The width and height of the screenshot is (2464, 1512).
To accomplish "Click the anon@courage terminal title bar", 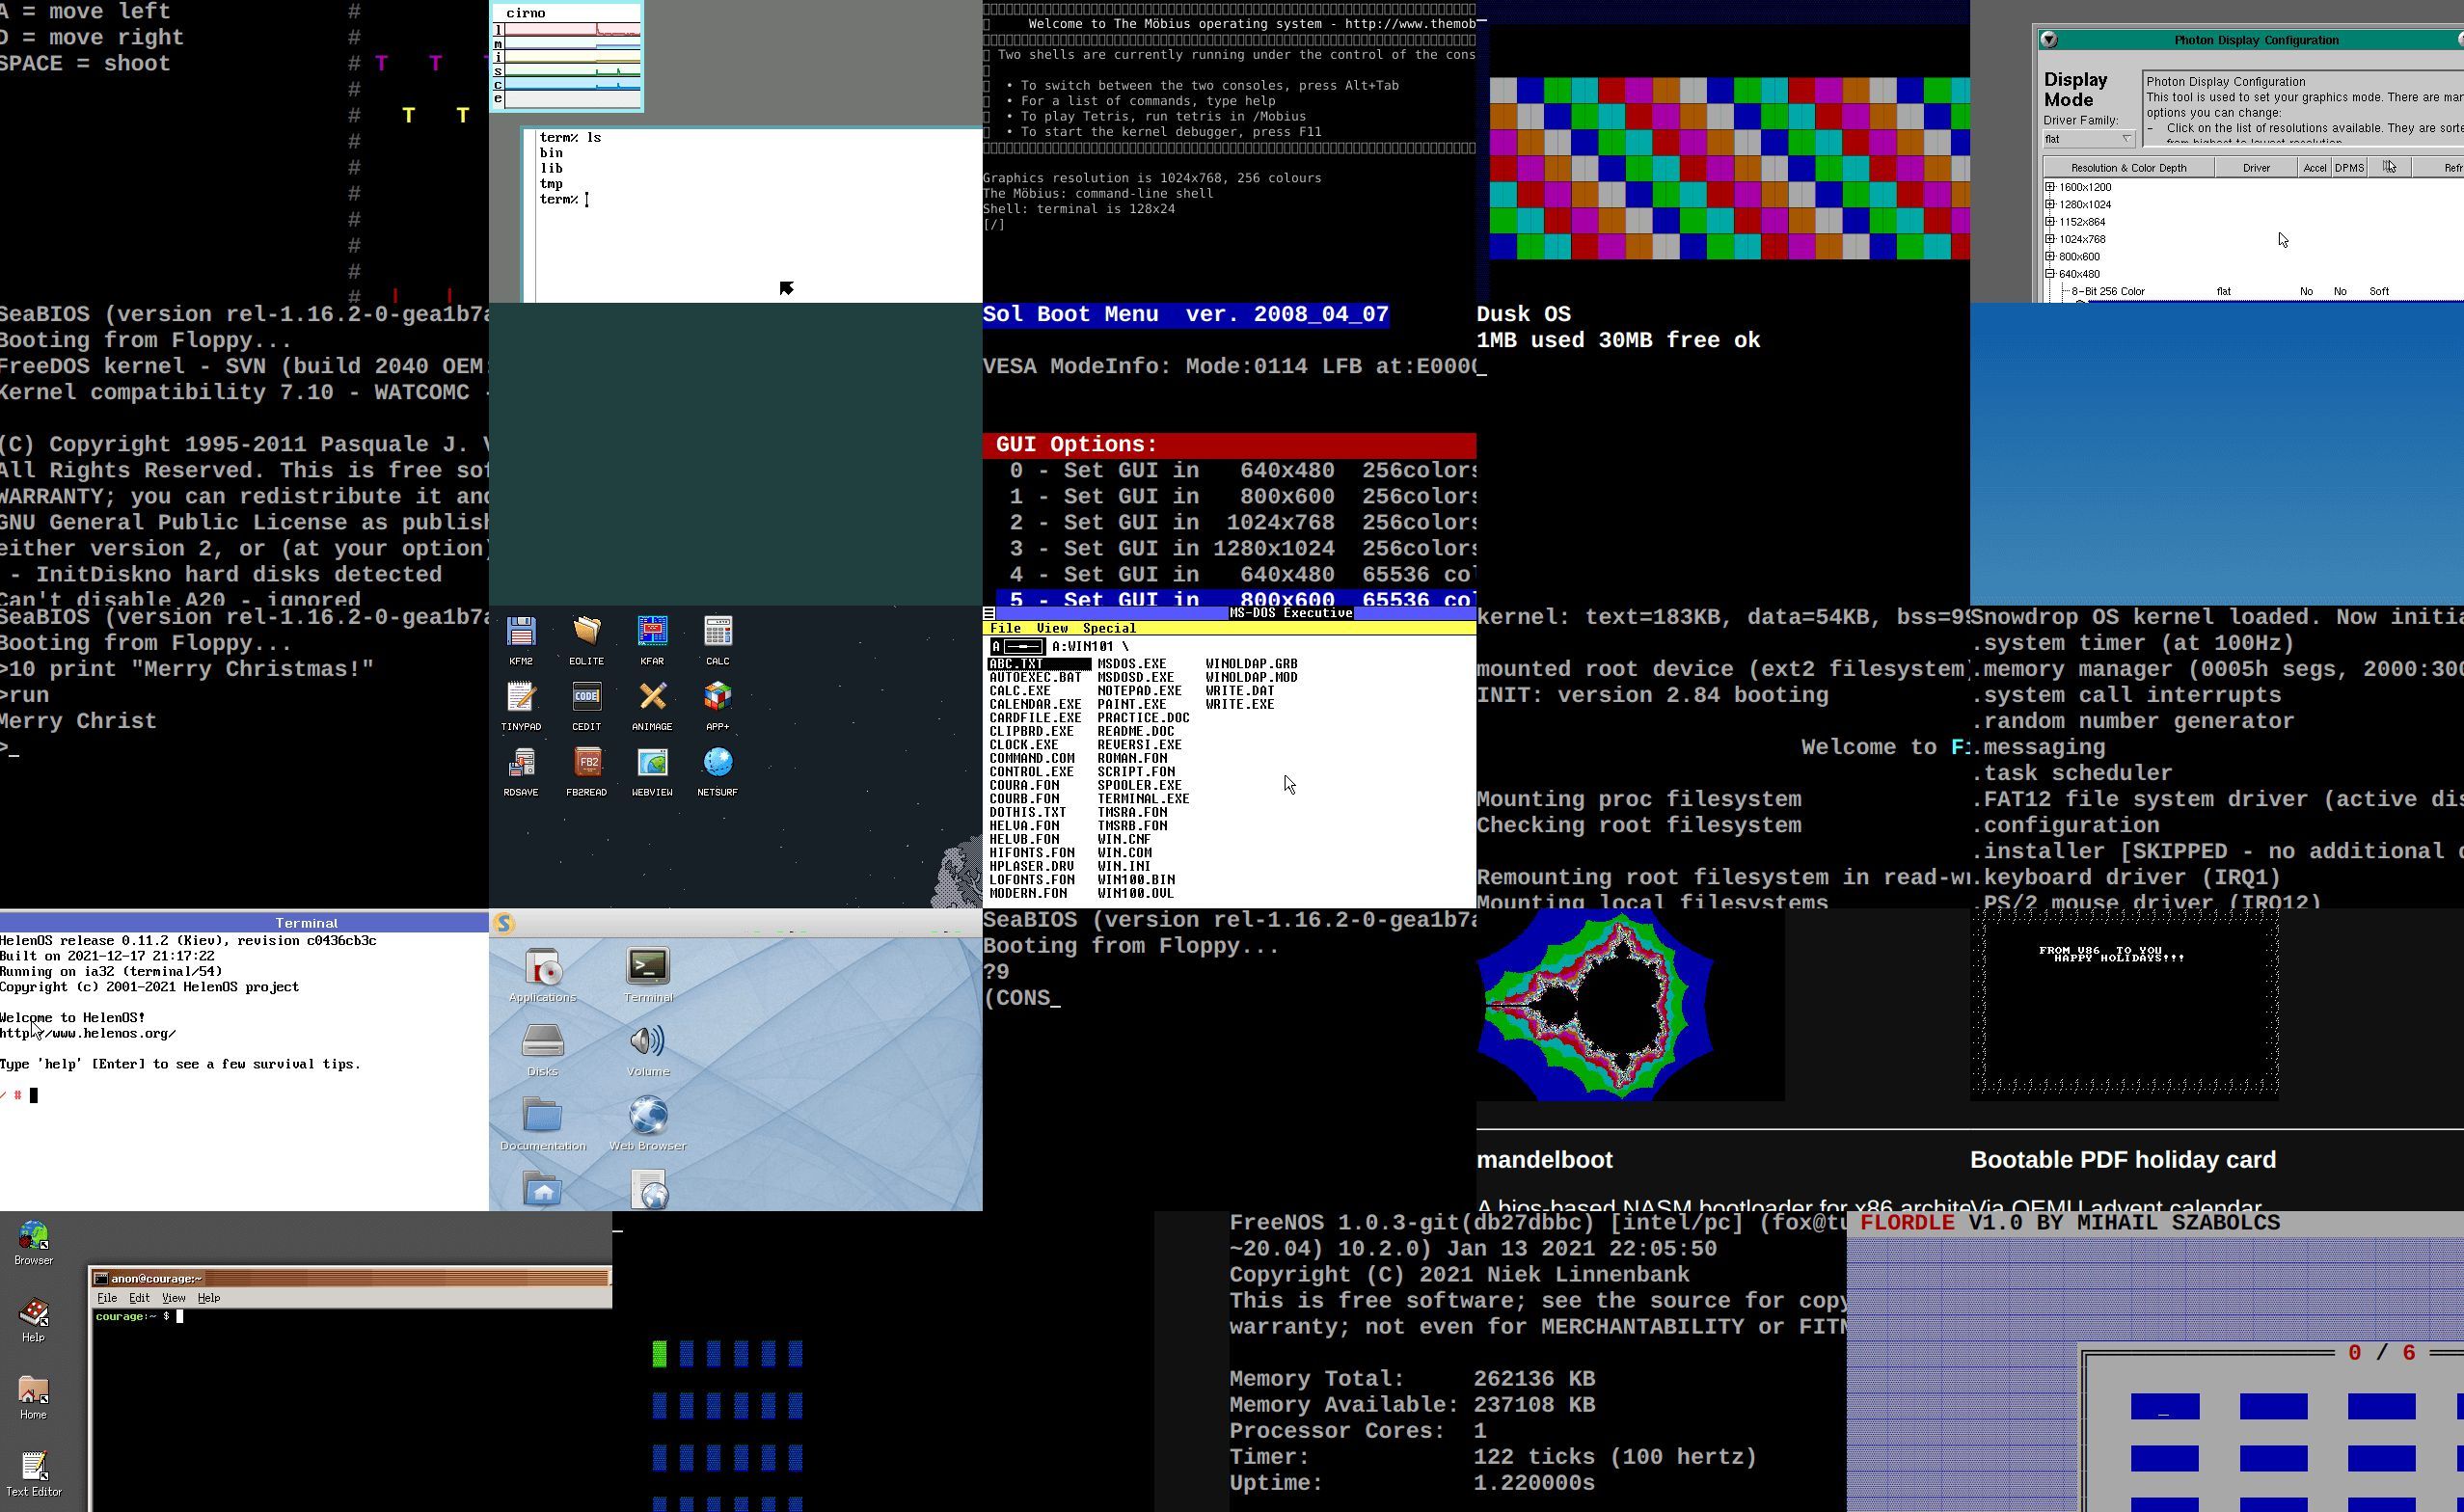I will [x=351, y=1278].
